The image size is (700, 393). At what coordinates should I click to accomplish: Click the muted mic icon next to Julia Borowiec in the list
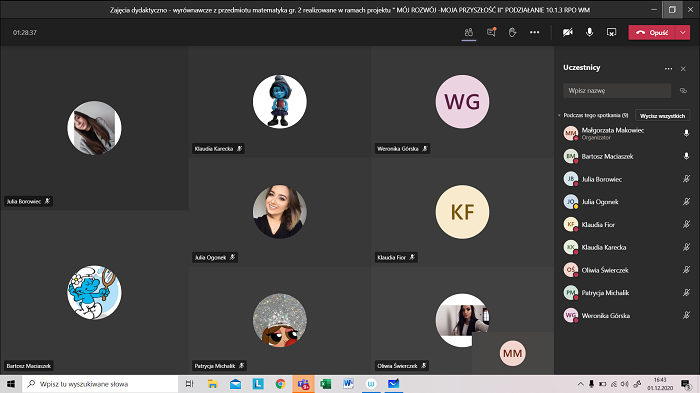686,179
